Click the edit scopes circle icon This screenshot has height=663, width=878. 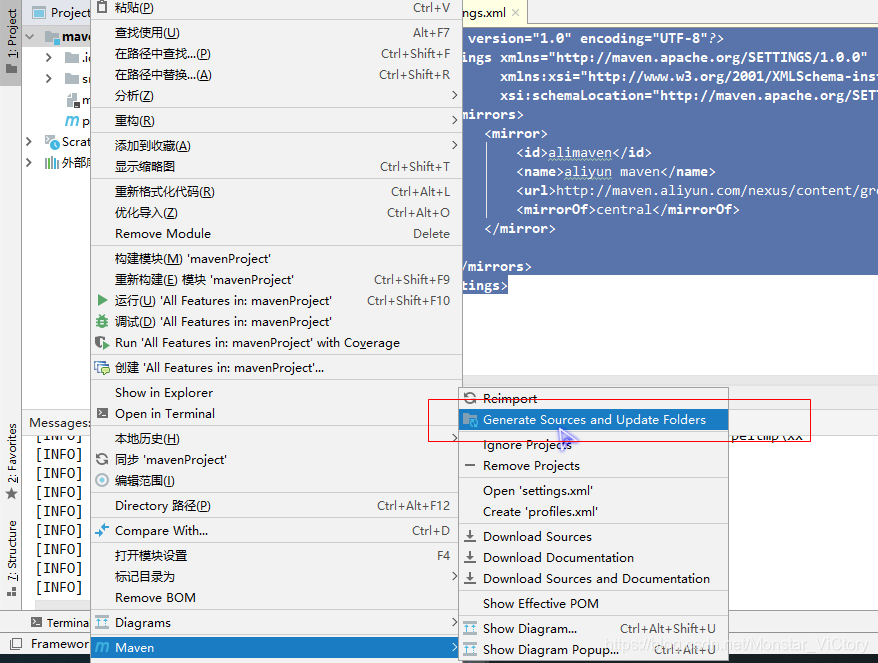102,480
